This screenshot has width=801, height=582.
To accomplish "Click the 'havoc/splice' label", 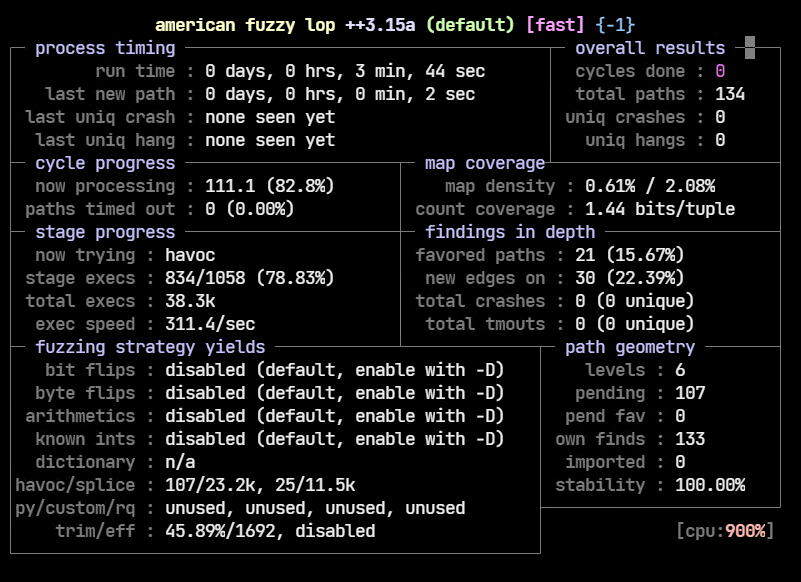I will click(75, 485).
